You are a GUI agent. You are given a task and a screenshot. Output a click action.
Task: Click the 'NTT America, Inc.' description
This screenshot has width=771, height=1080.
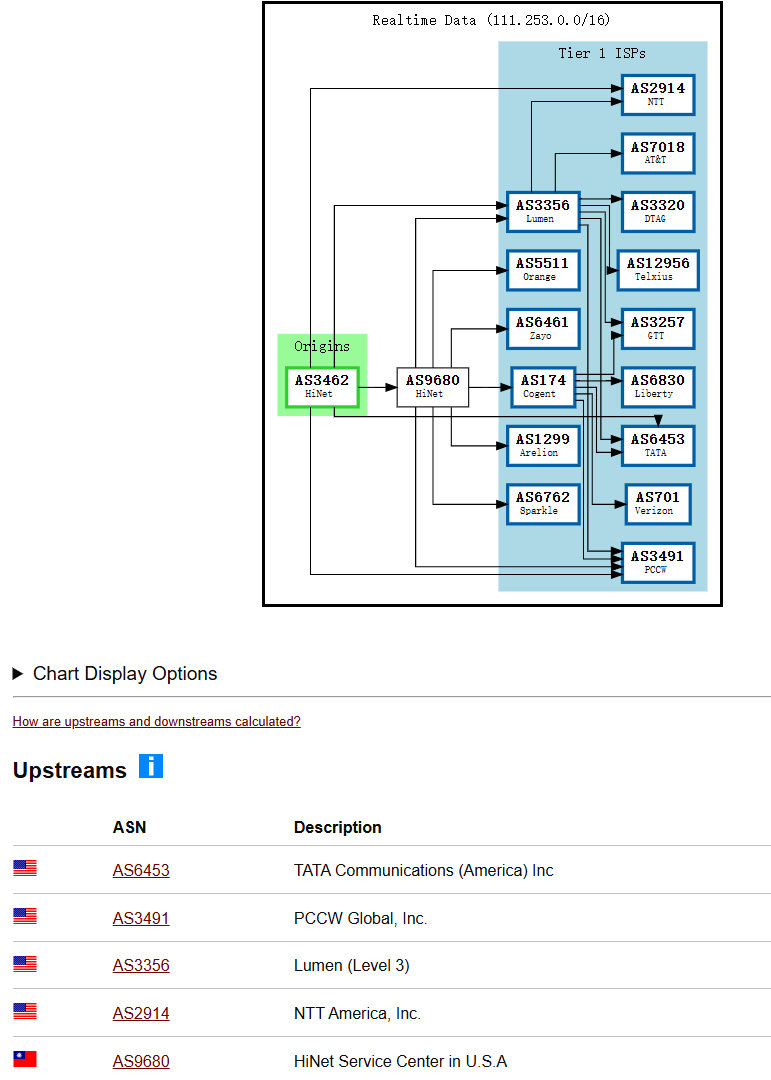tap(357, 1013)
